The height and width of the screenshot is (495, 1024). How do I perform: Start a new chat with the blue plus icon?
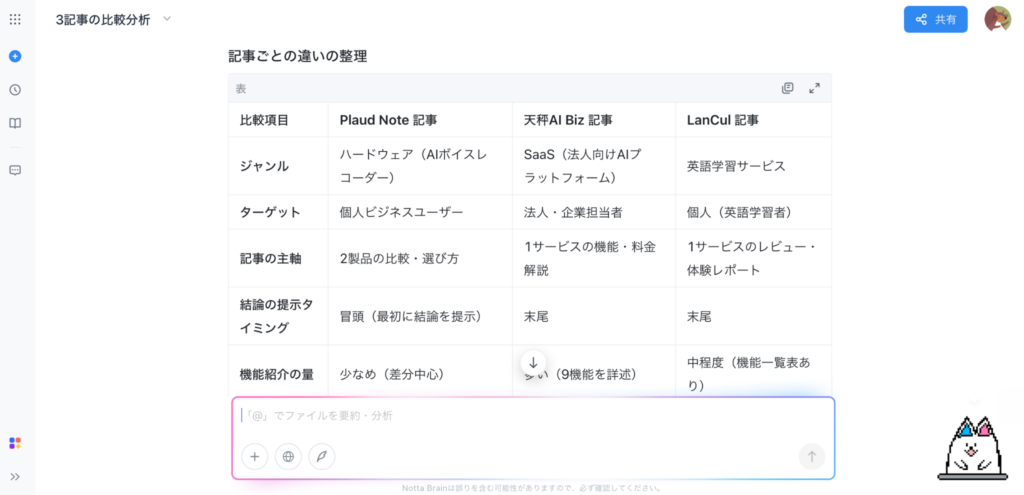(15, 56)
